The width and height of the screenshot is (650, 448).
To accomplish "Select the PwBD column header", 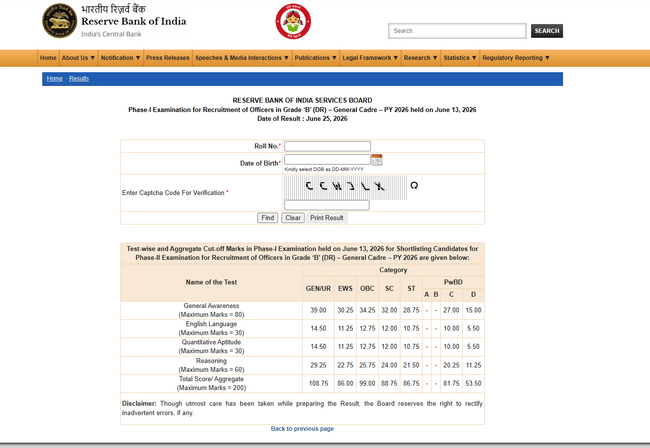I will (453, 282).
